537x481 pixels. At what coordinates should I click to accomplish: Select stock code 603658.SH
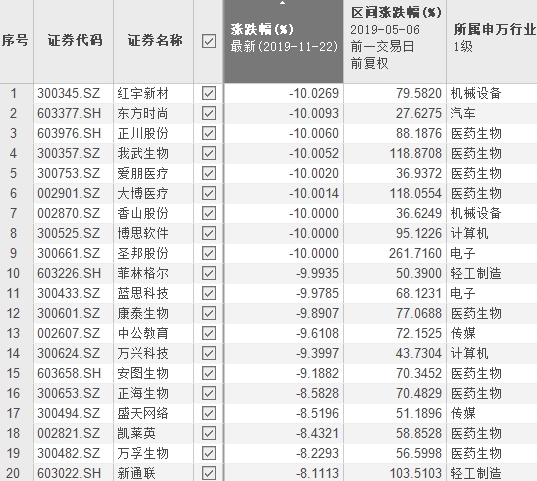click(69, 373)
